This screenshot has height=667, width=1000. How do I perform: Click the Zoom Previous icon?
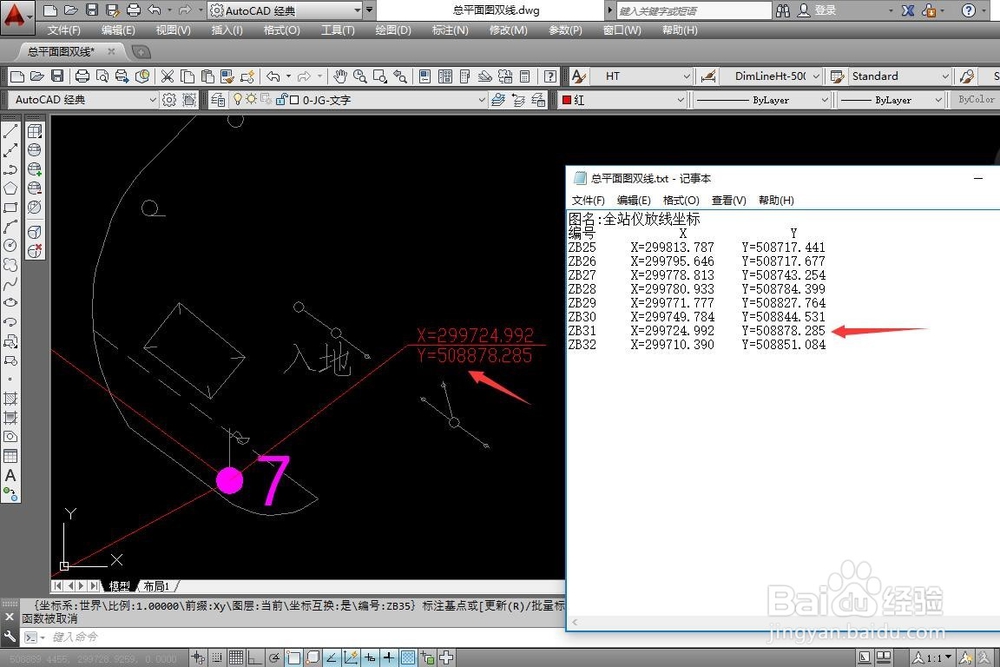400,77
